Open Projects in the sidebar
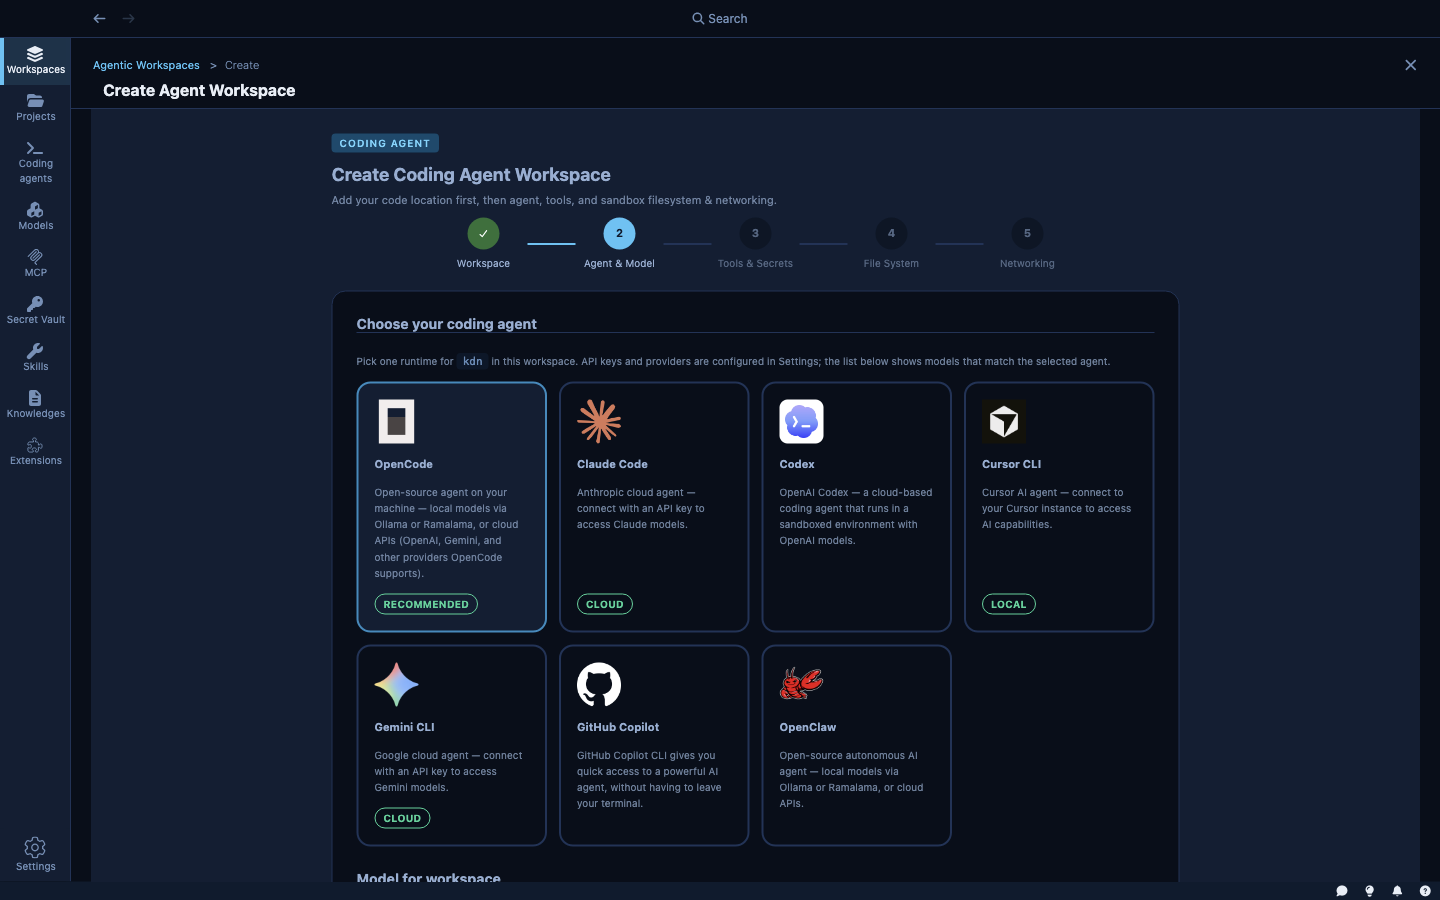 pyautogui.click(x=36, y=108)
